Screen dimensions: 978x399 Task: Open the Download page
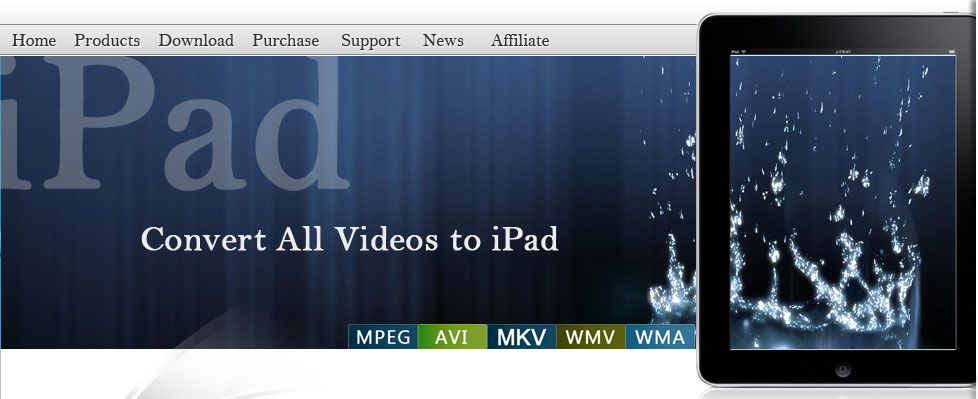[x=196, y=41]
